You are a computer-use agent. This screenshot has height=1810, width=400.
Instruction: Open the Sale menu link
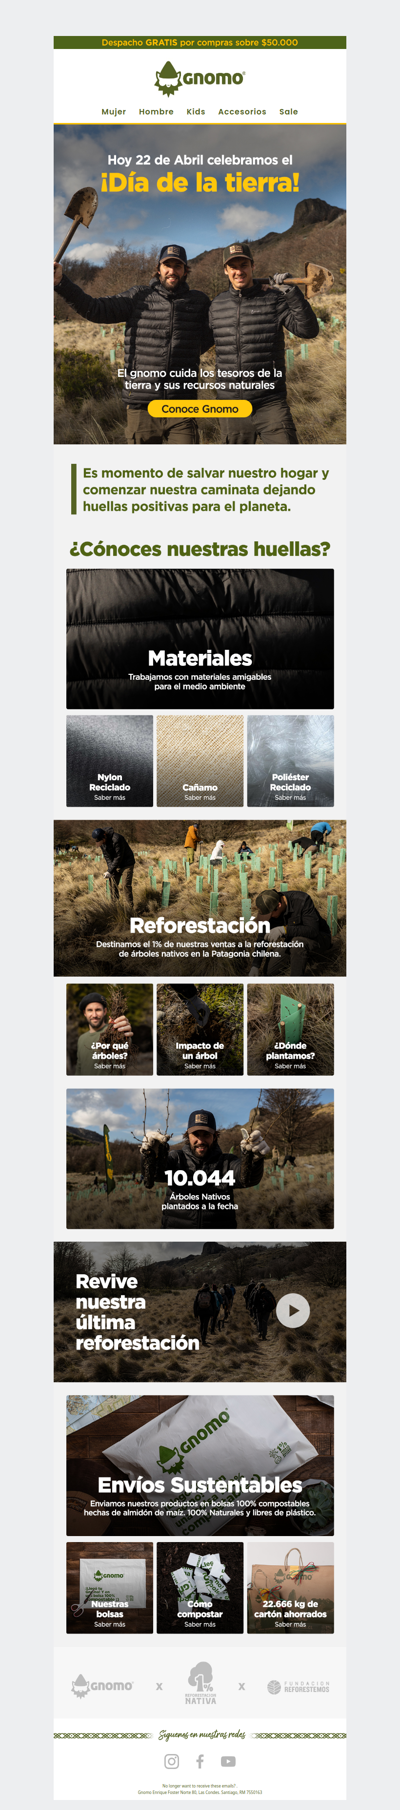(288, 112)
